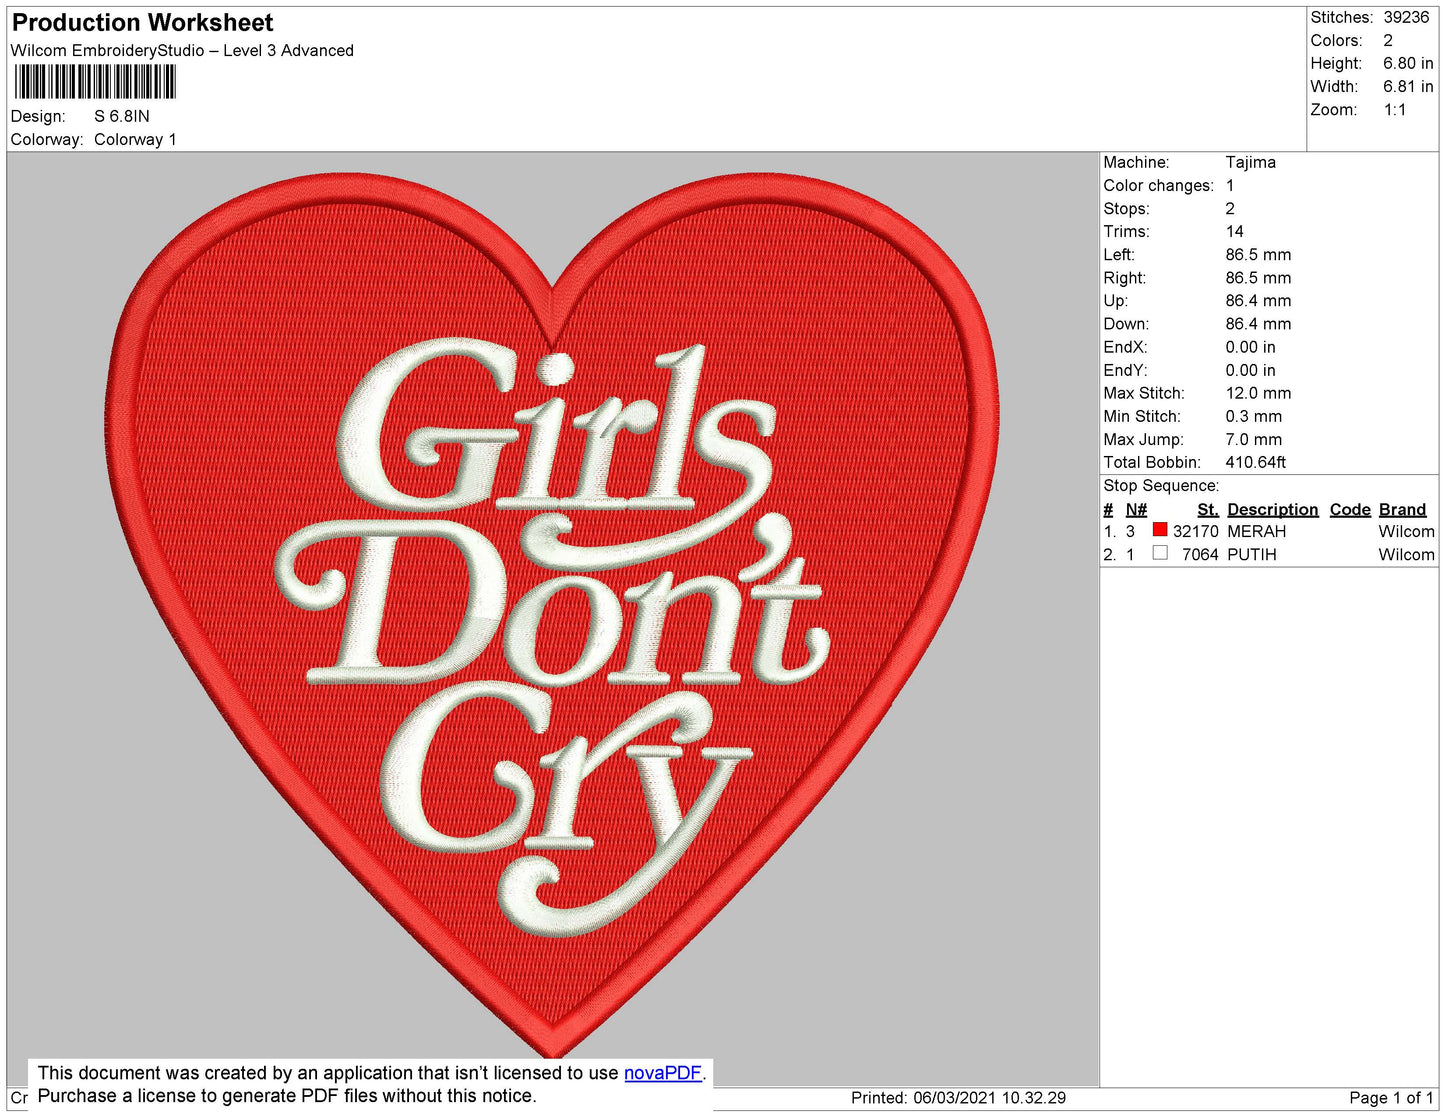Click the Design name S 6.8IN

(x=122, y=116)
